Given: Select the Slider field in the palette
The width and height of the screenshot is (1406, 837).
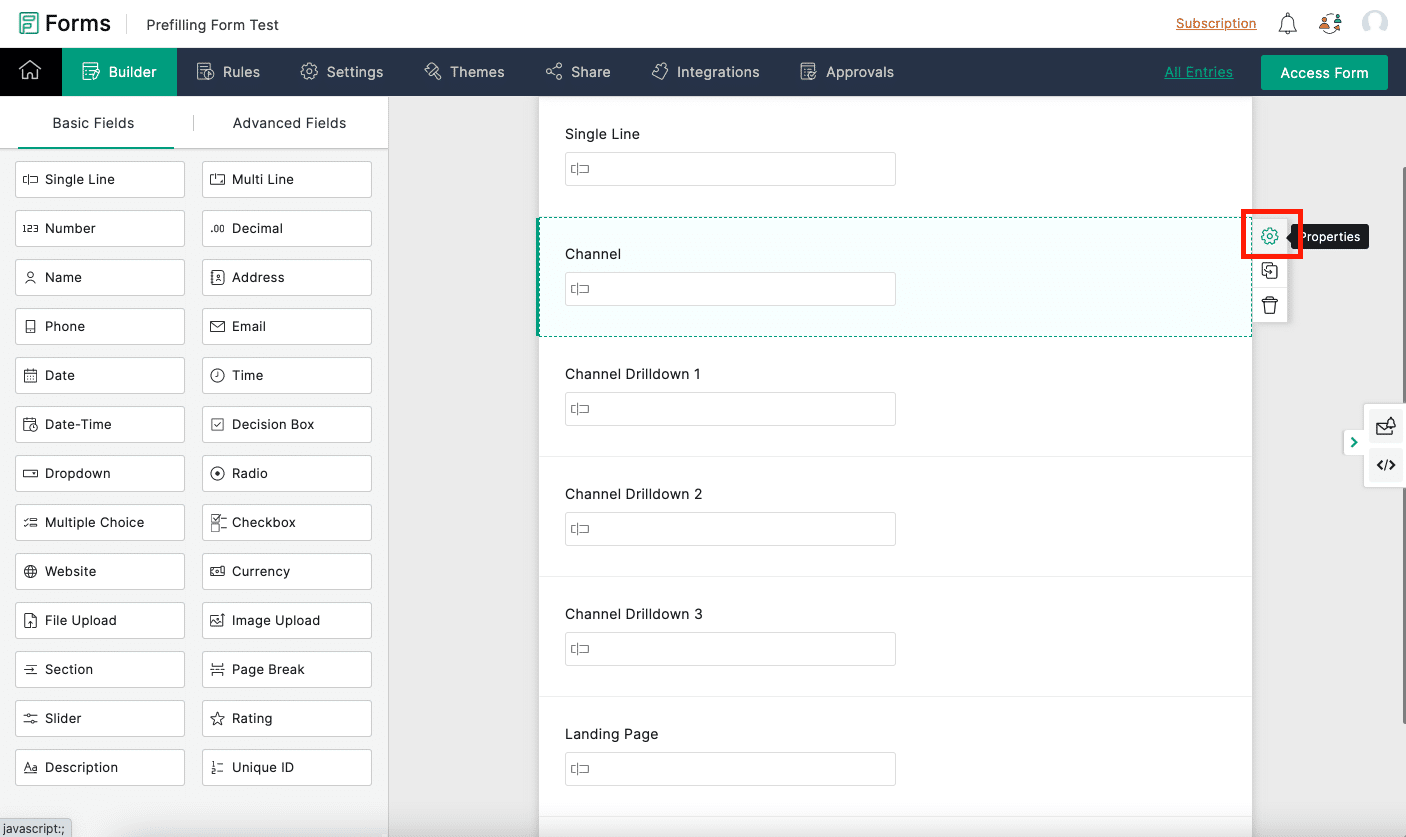Looking at the screenshot, I should tap(99, 718).
